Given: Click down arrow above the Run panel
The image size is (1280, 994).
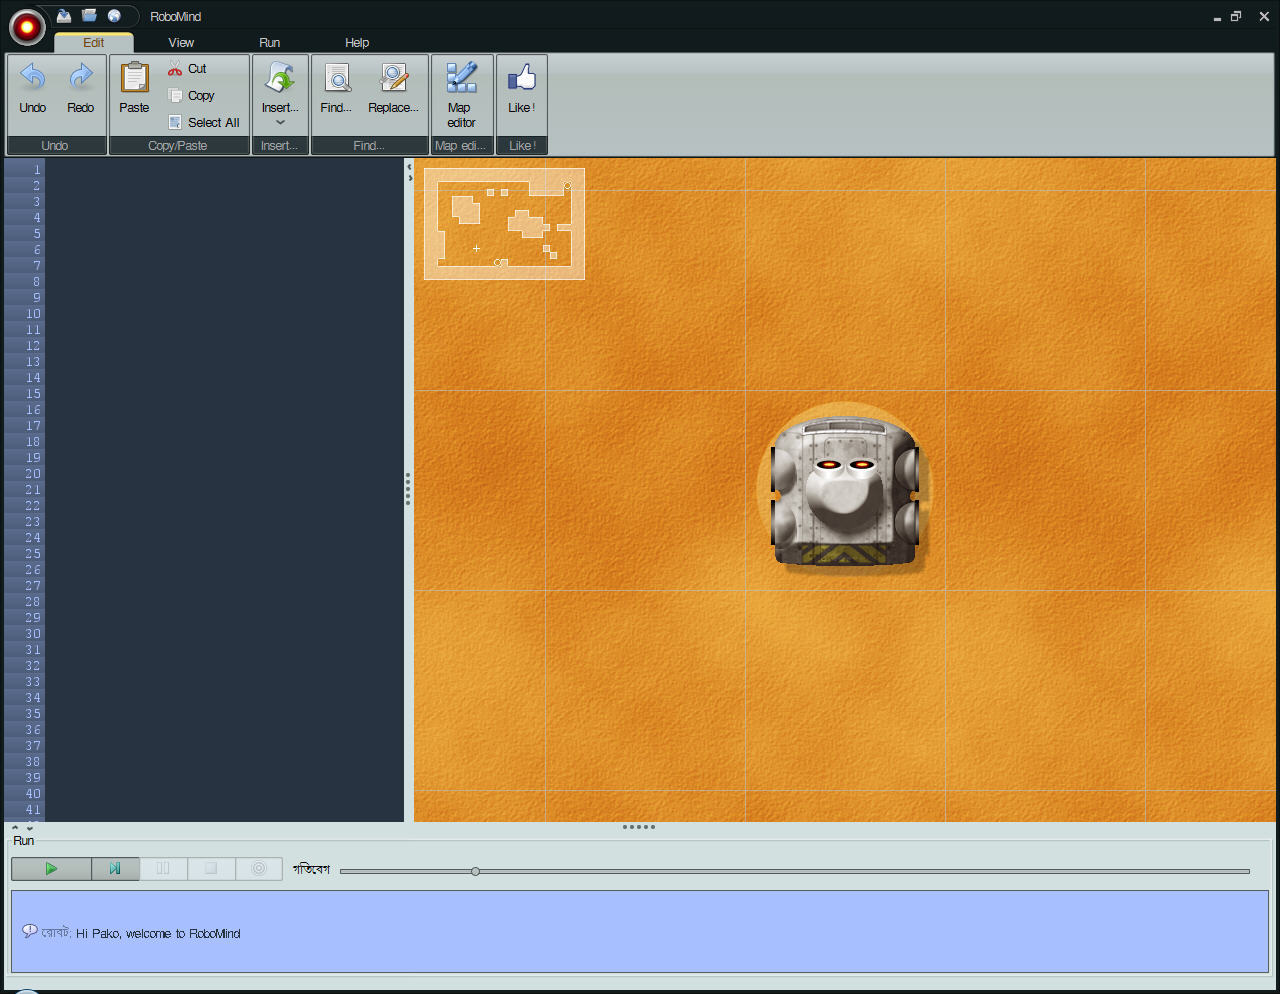Looking at the screenshot, I should (x=29, y=828).
